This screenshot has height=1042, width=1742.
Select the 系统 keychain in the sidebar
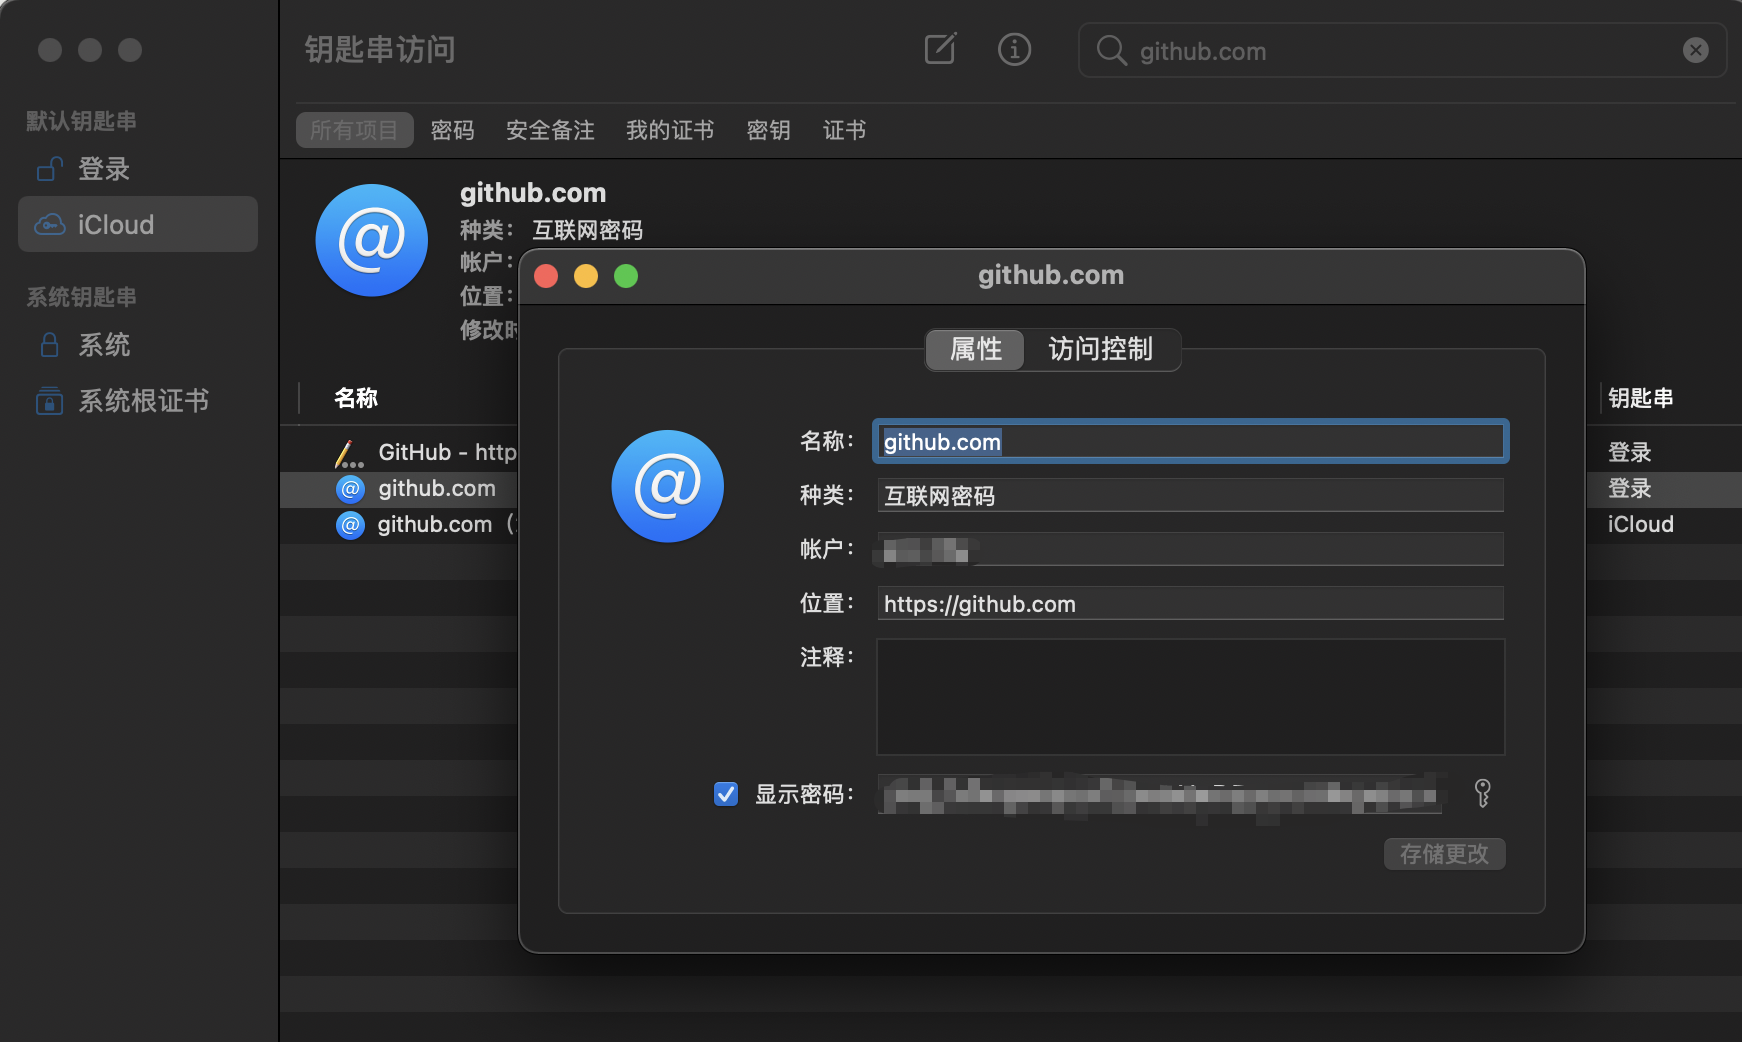[138, 345]
